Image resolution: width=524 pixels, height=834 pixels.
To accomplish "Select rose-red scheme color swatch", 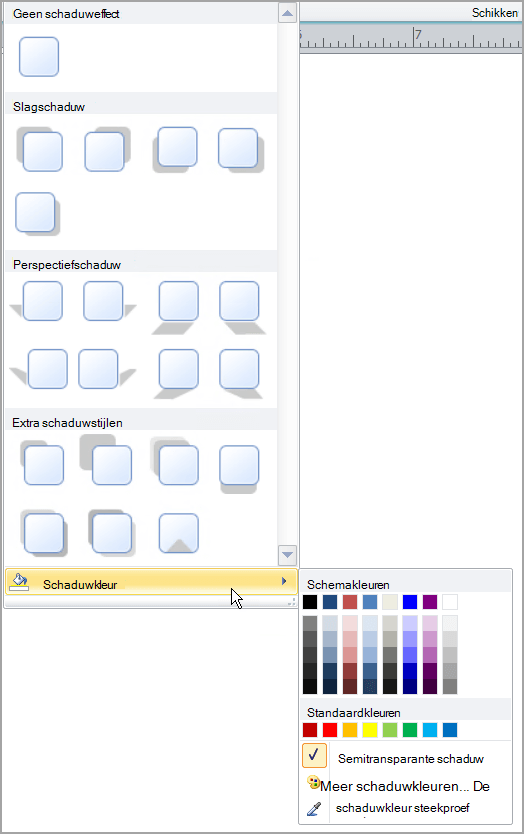I will coord(350,602).
